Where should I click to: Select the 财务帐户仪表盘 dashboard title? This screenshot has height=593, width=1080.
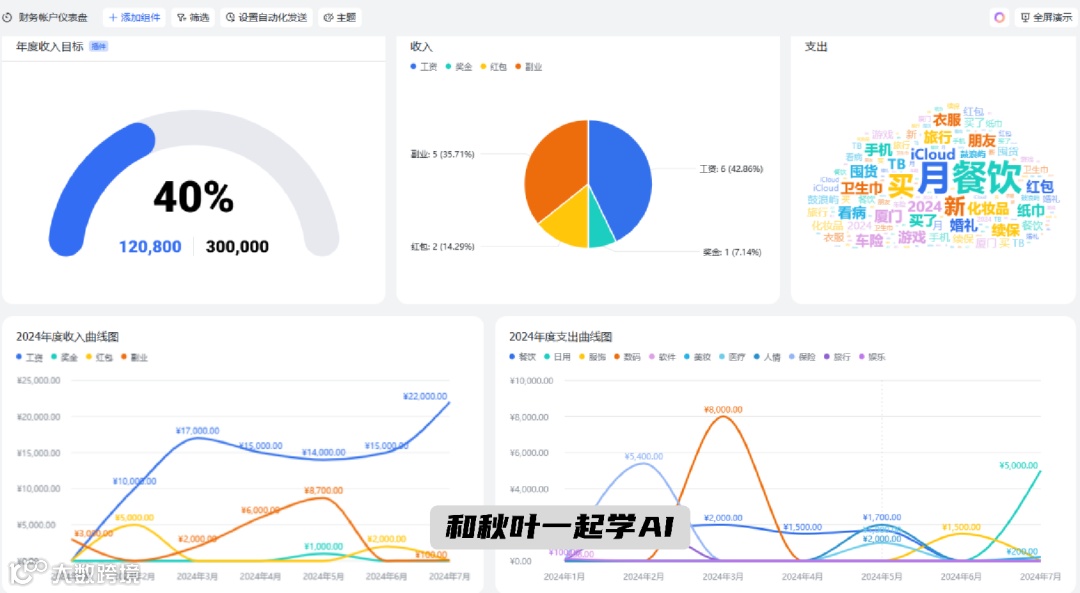[x=53, y=17]
